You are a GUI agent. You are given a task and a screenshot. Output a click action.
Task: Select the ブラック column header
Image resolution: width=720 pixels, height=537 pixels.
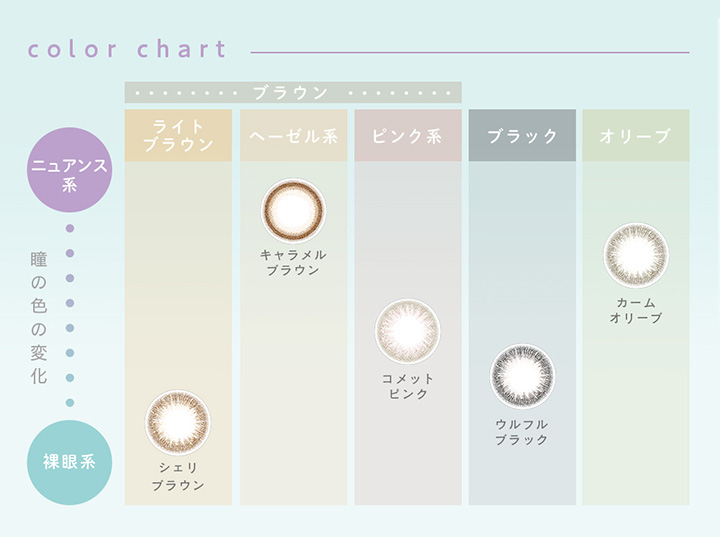coord(522,135)
